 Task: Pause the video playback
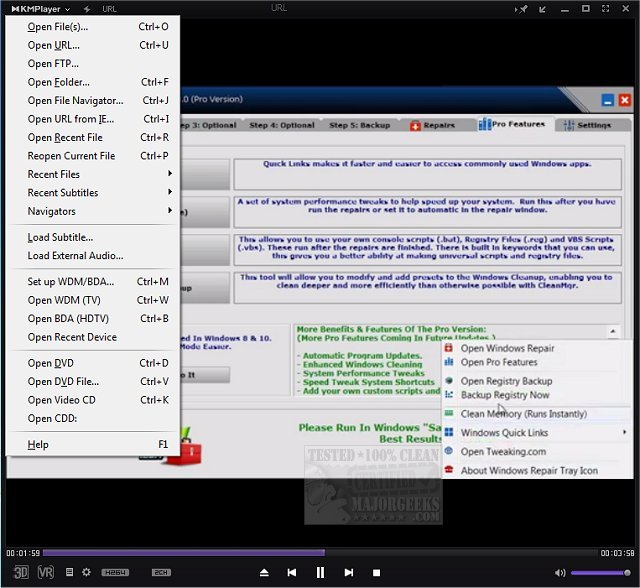(320, 572)
